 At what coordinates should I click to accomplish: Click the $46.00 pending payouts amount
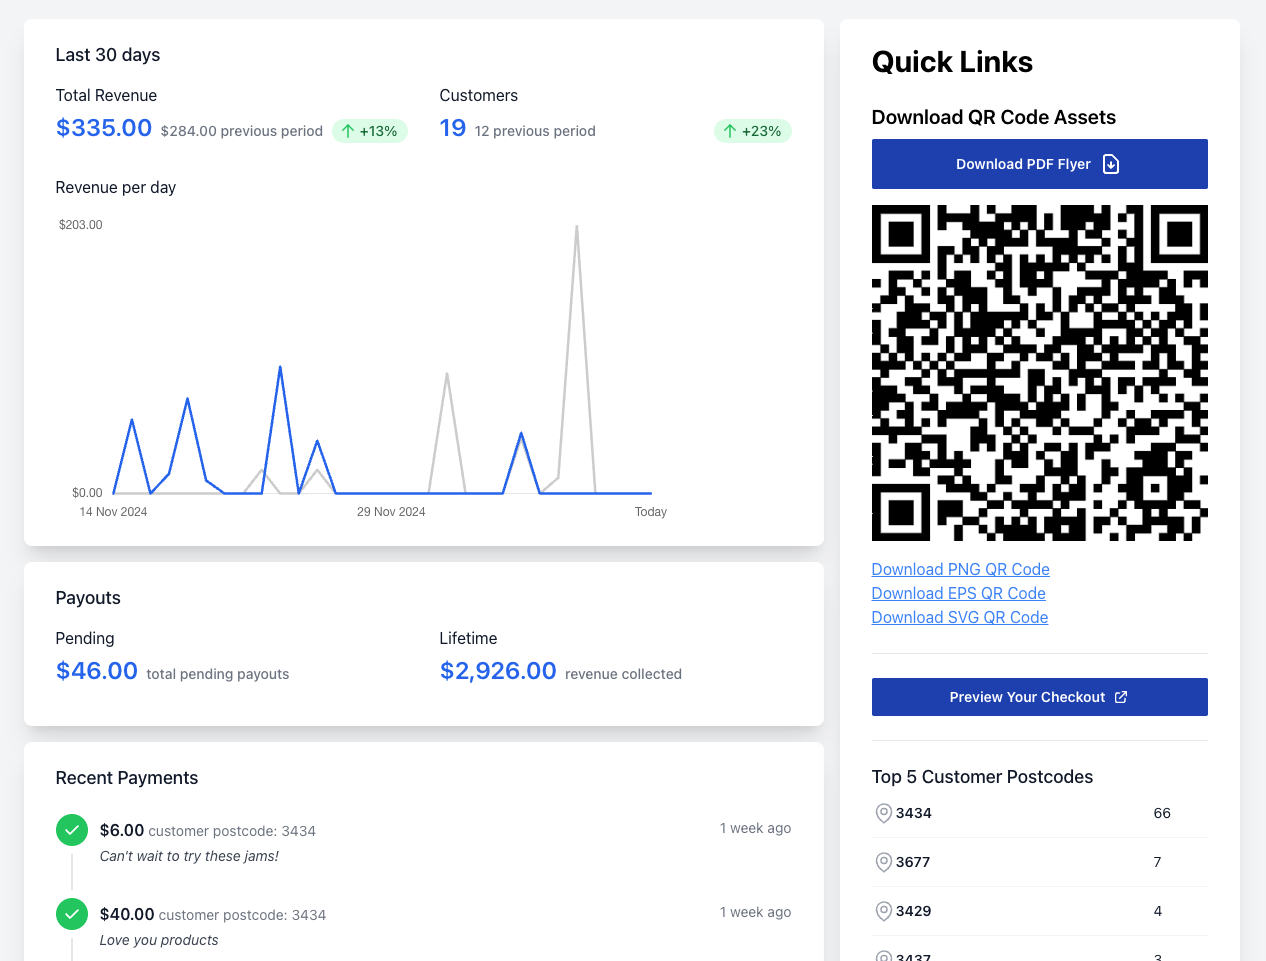tap(97, 671)
